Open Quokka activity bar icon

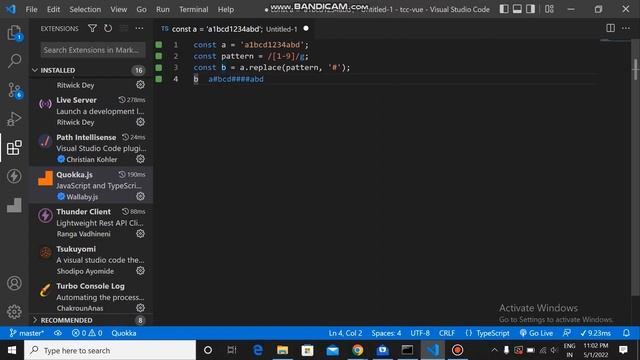point(14,205)
